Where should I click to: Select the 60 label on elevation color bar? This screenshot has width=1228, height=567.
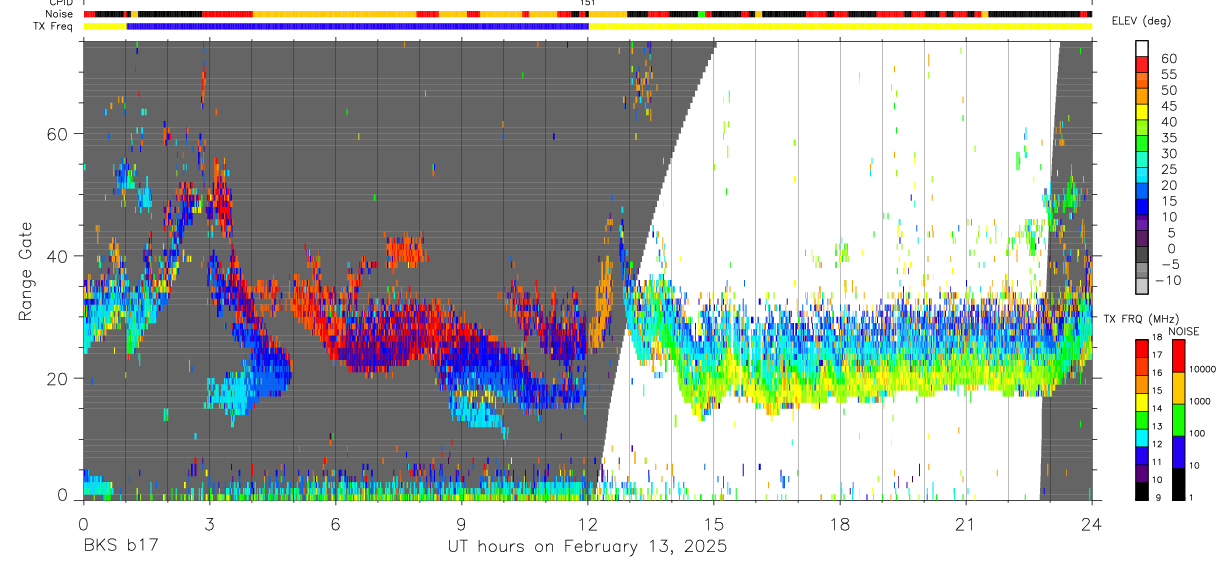[1167, 58]
